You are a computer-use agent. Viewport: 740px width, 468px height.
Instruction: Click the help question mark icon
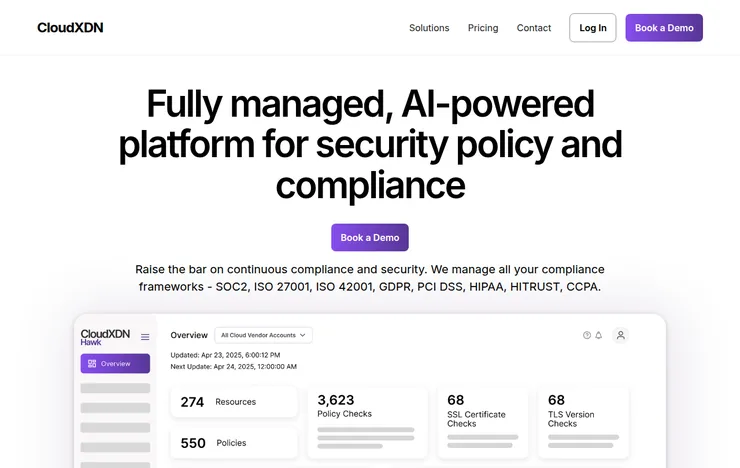coord(587,335)
